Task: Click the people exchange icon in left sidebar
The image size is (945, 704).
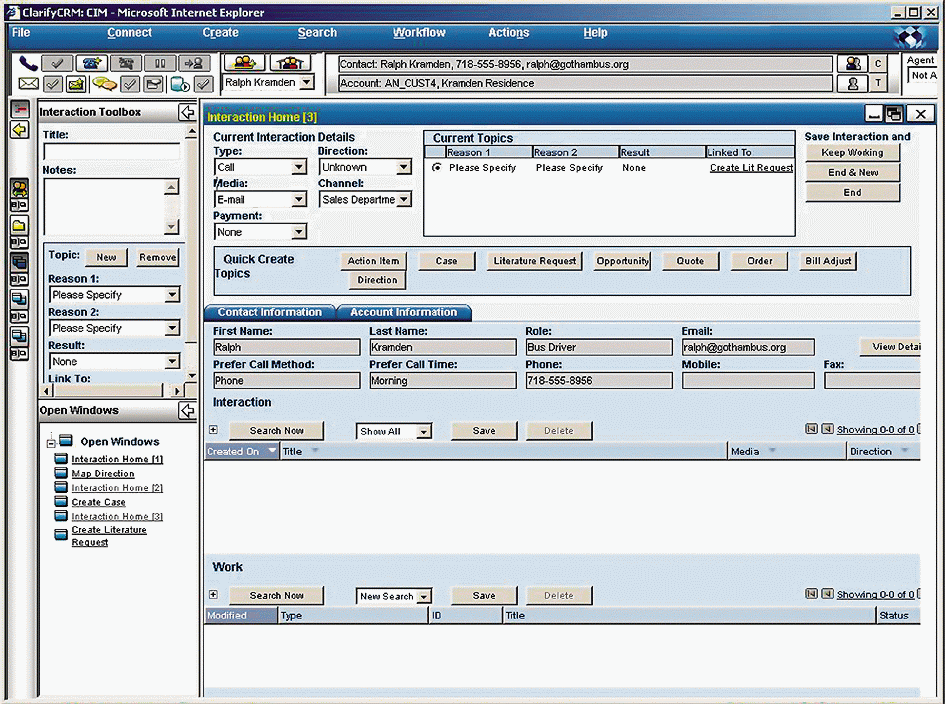Action: click(19, 189)
